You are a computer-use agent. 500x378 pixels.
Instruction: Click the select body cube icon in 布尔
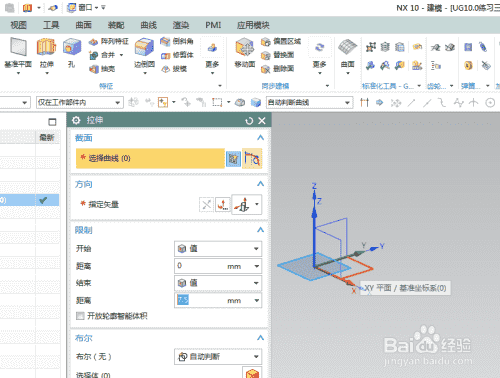click(x=252, y=373)
